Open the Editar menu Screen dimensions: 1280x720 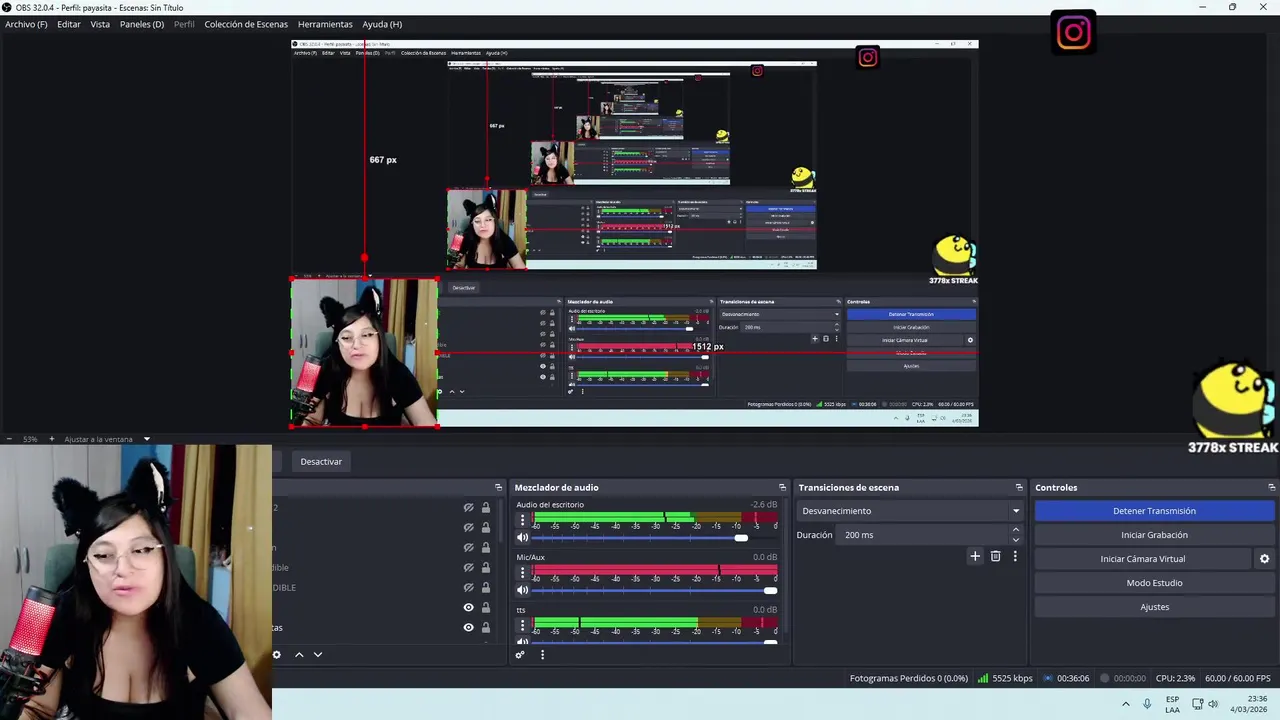pos(69,24)
